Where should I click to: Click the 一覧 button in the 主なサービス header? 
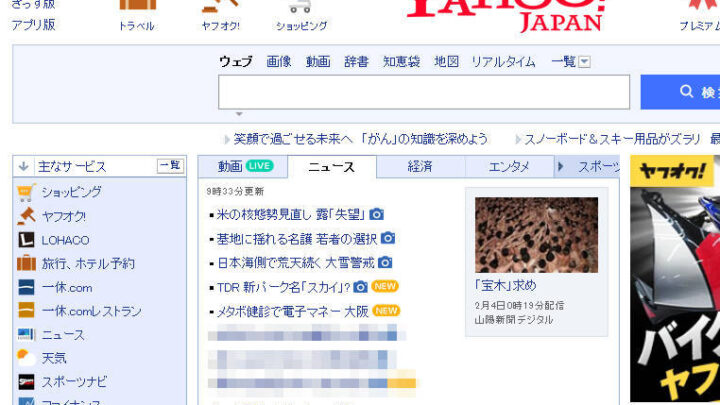[x=170, y=166]
